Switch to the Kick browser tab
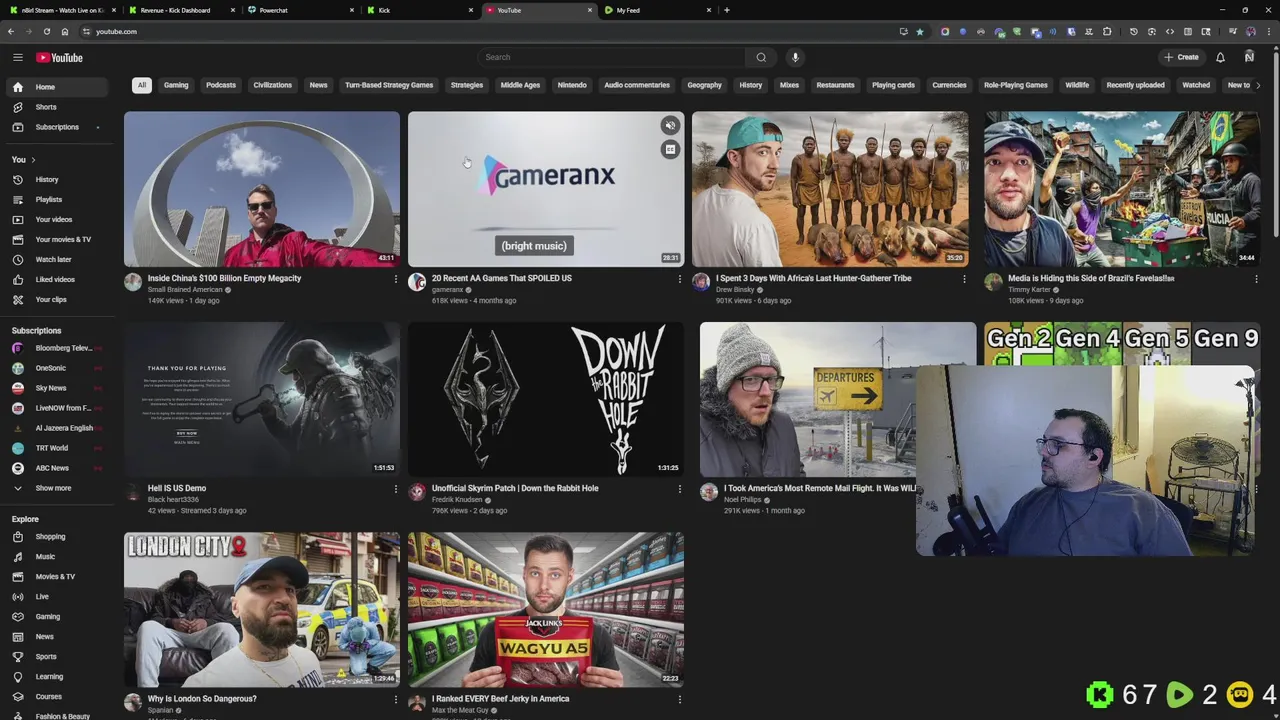 [419, 10]
